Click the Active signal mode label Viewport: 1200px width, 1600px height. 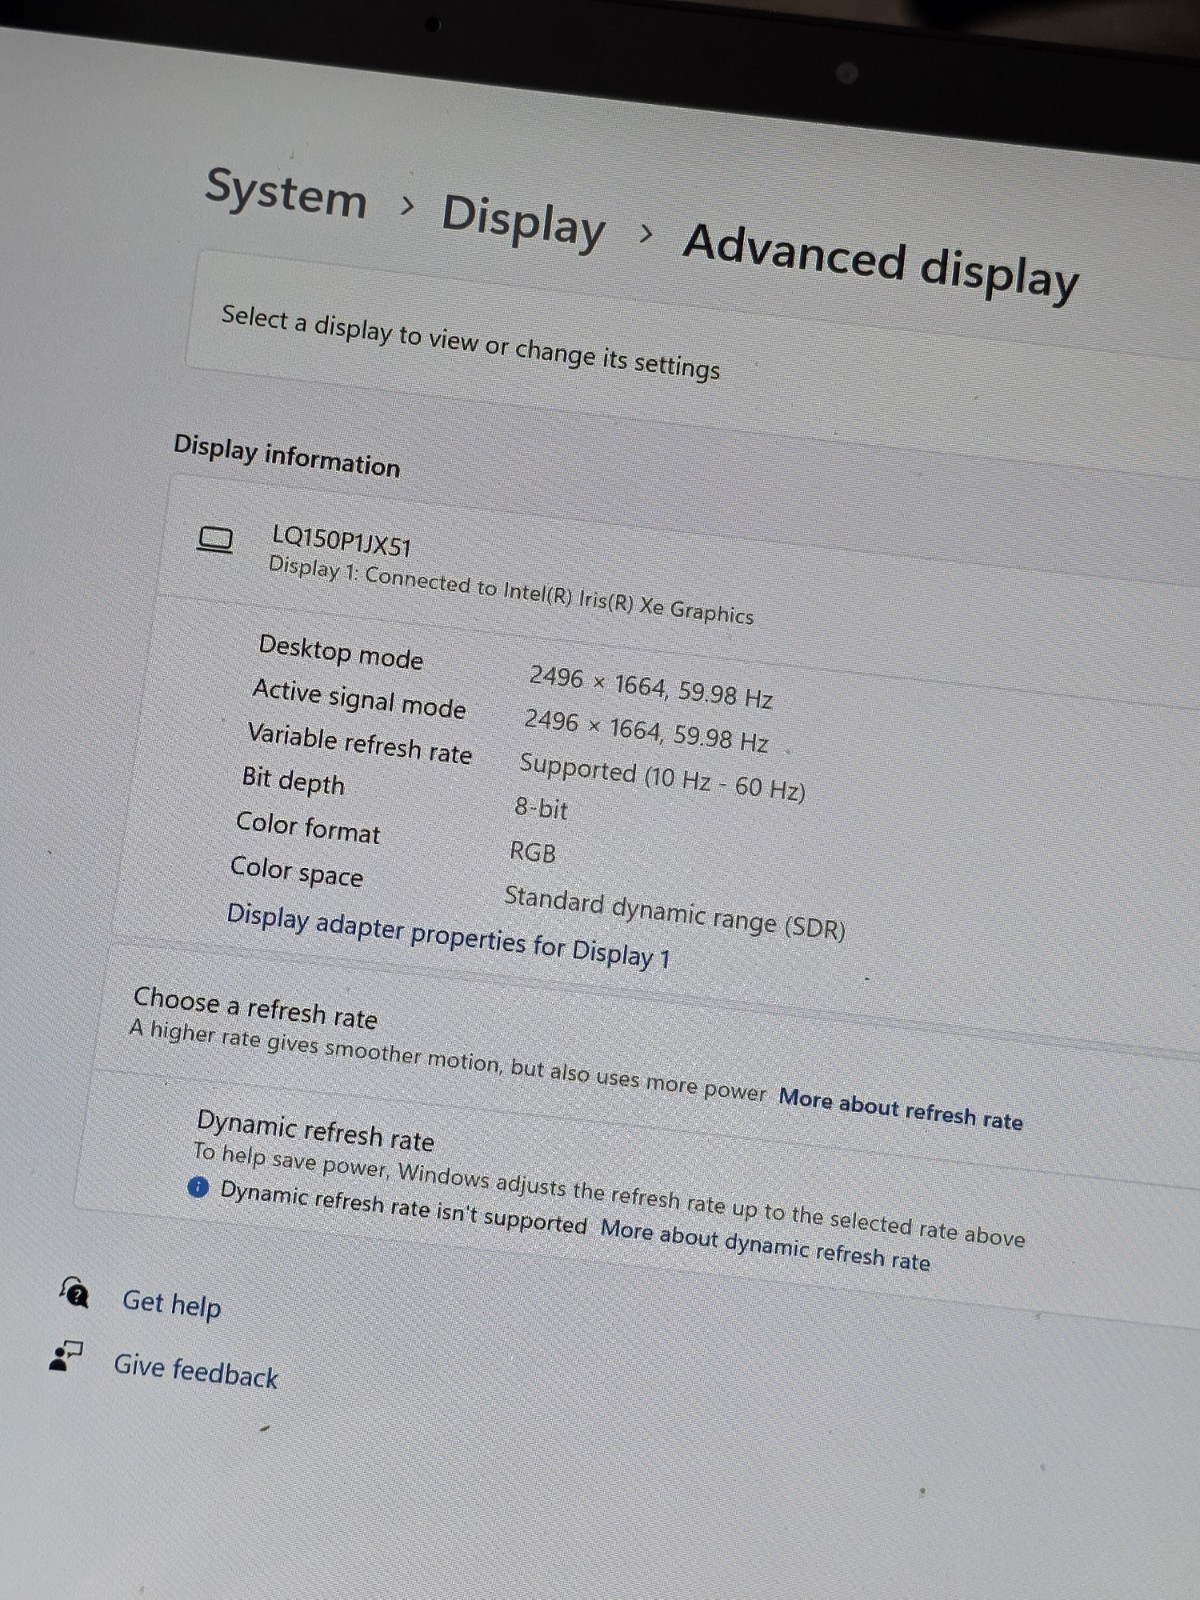pyautogui.click(x=359, y=698)
